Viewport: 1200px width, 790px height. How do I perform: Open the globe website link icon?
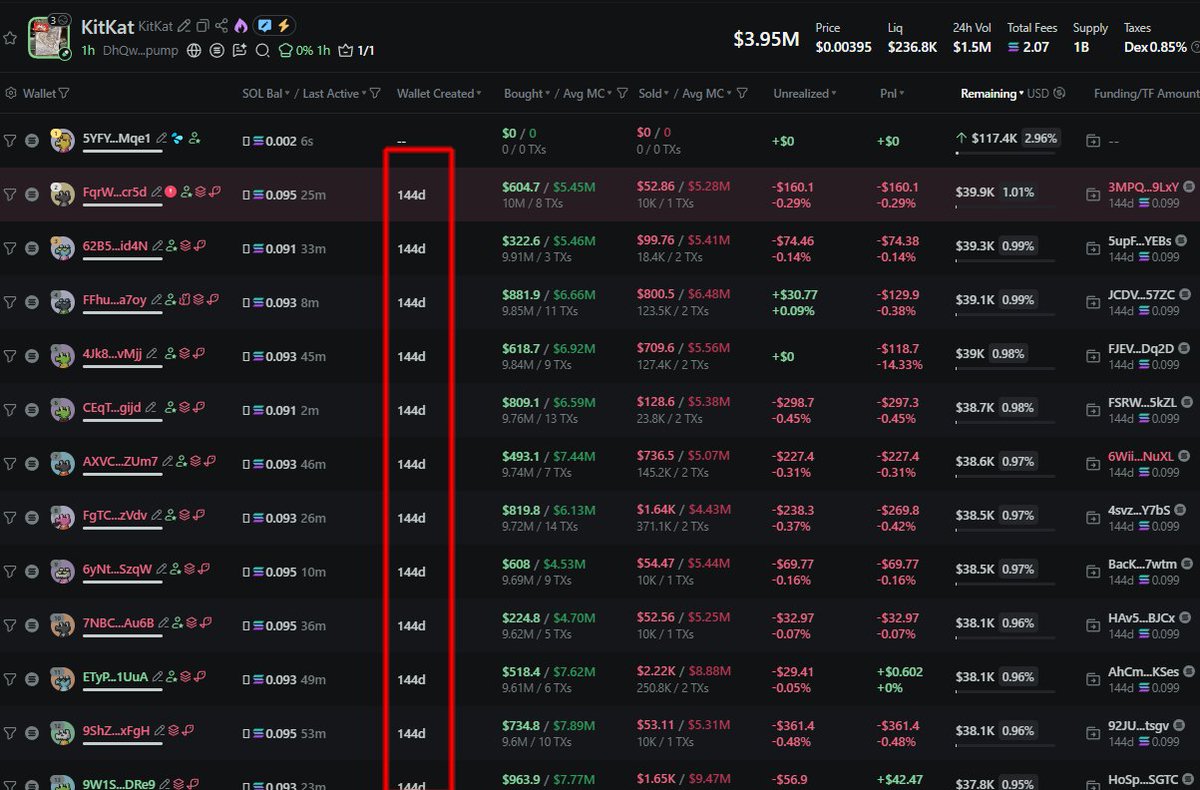click(193, 50)
